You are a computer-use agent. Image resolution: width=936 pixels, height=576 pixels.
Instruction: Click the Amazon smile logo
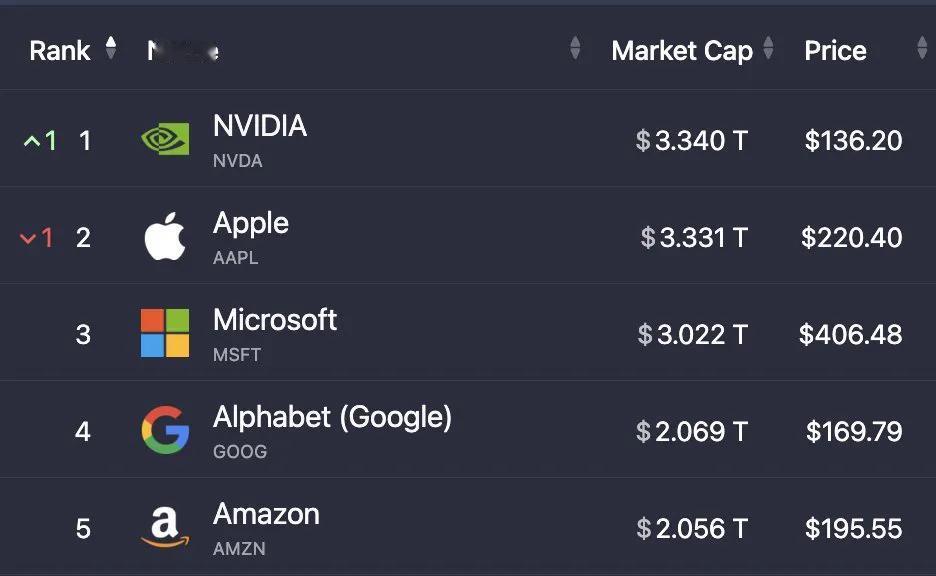[x=165, y=527]
